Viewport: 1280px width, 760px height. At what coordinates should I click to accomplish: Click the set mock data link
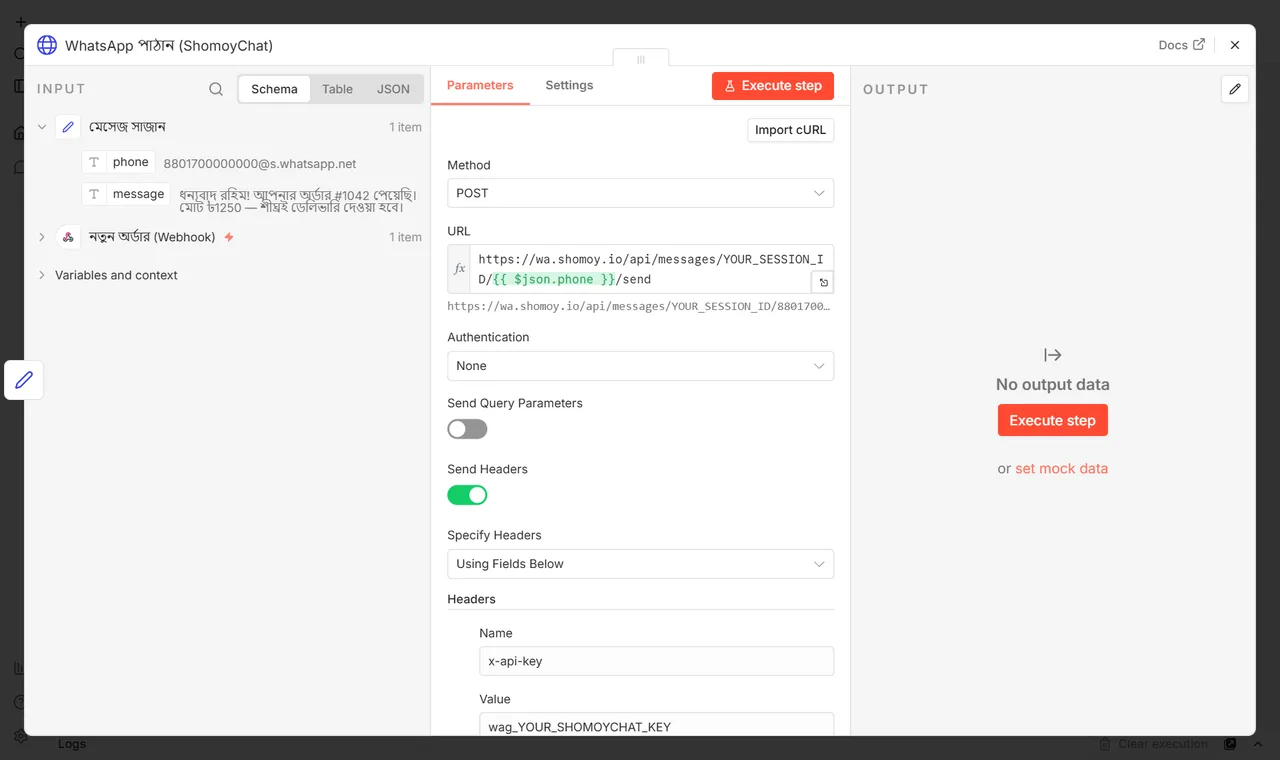pos(1061,468)
